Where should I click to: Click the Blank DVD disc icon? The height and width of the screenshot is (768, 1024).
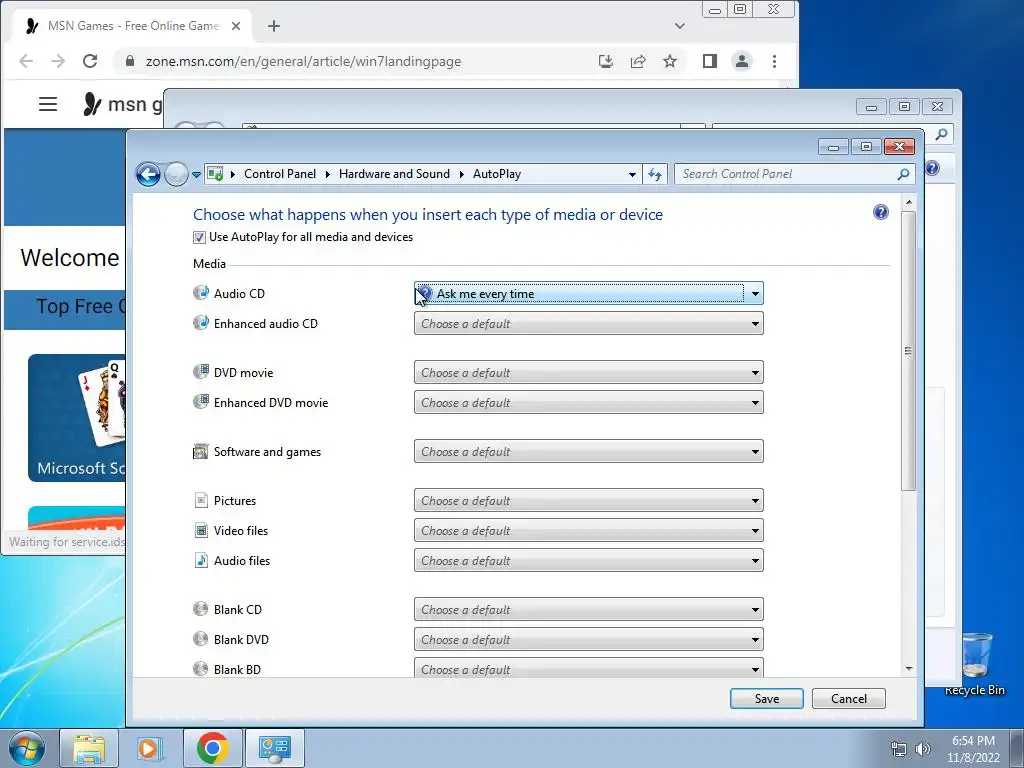pos(200,639)
